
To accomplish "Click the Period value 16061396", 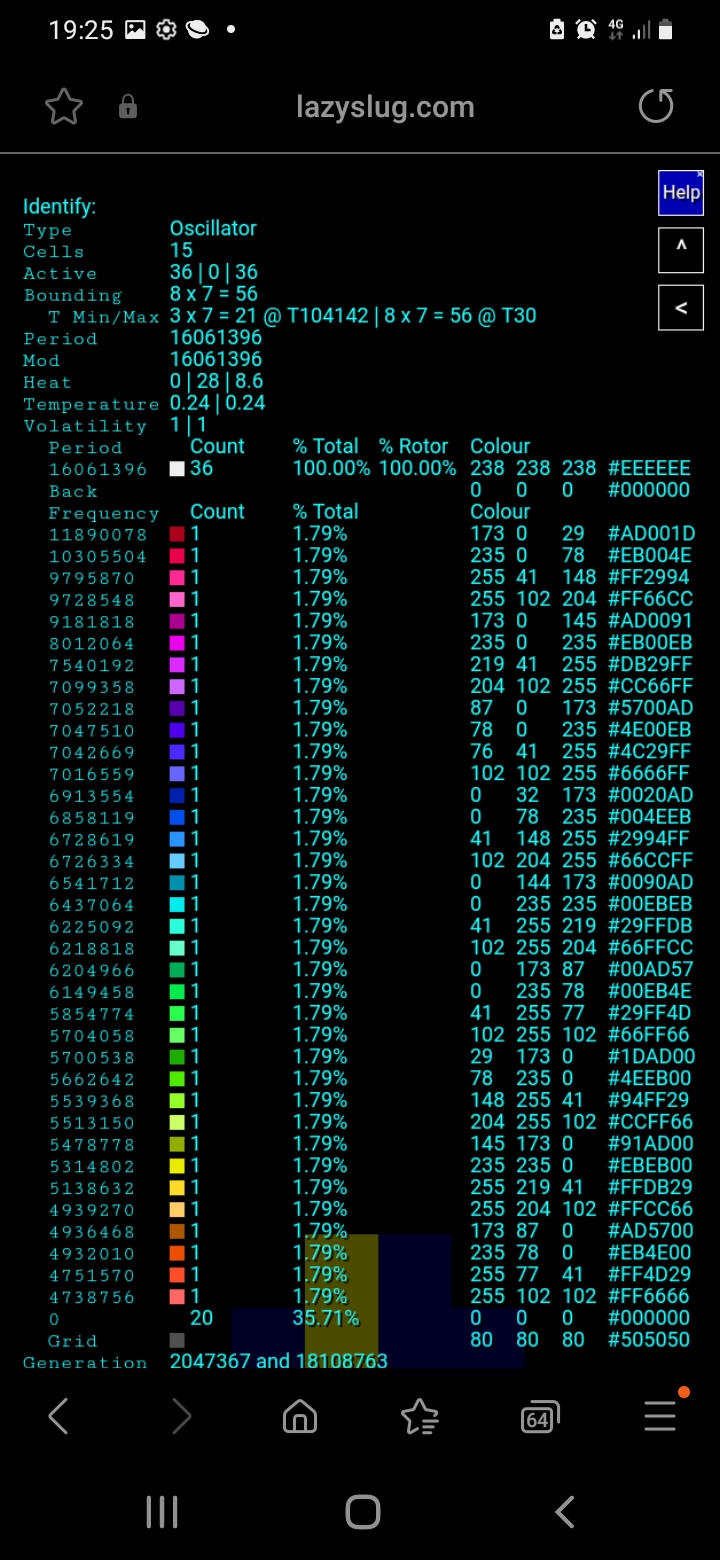I will (x=216, y=337).
